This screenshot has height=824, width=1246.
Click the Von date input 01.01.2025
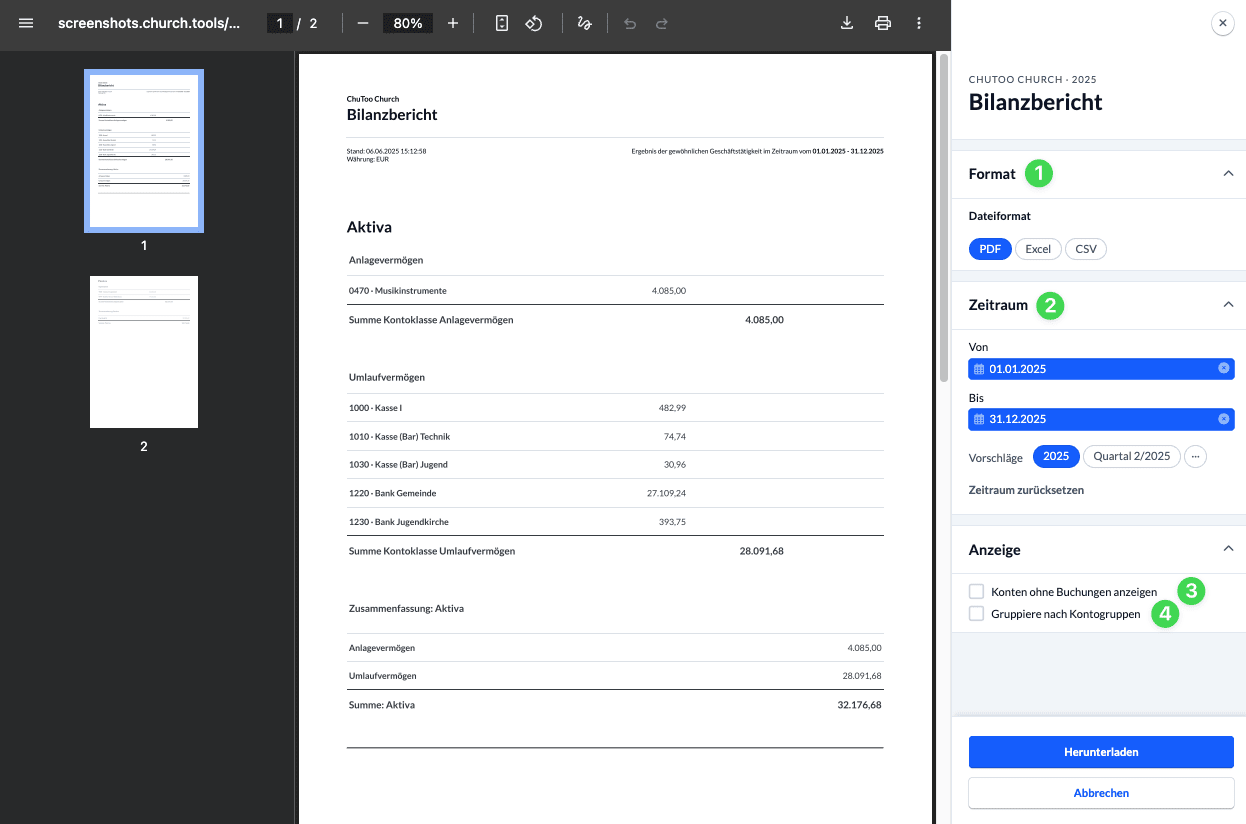(x=1101, y=369)
